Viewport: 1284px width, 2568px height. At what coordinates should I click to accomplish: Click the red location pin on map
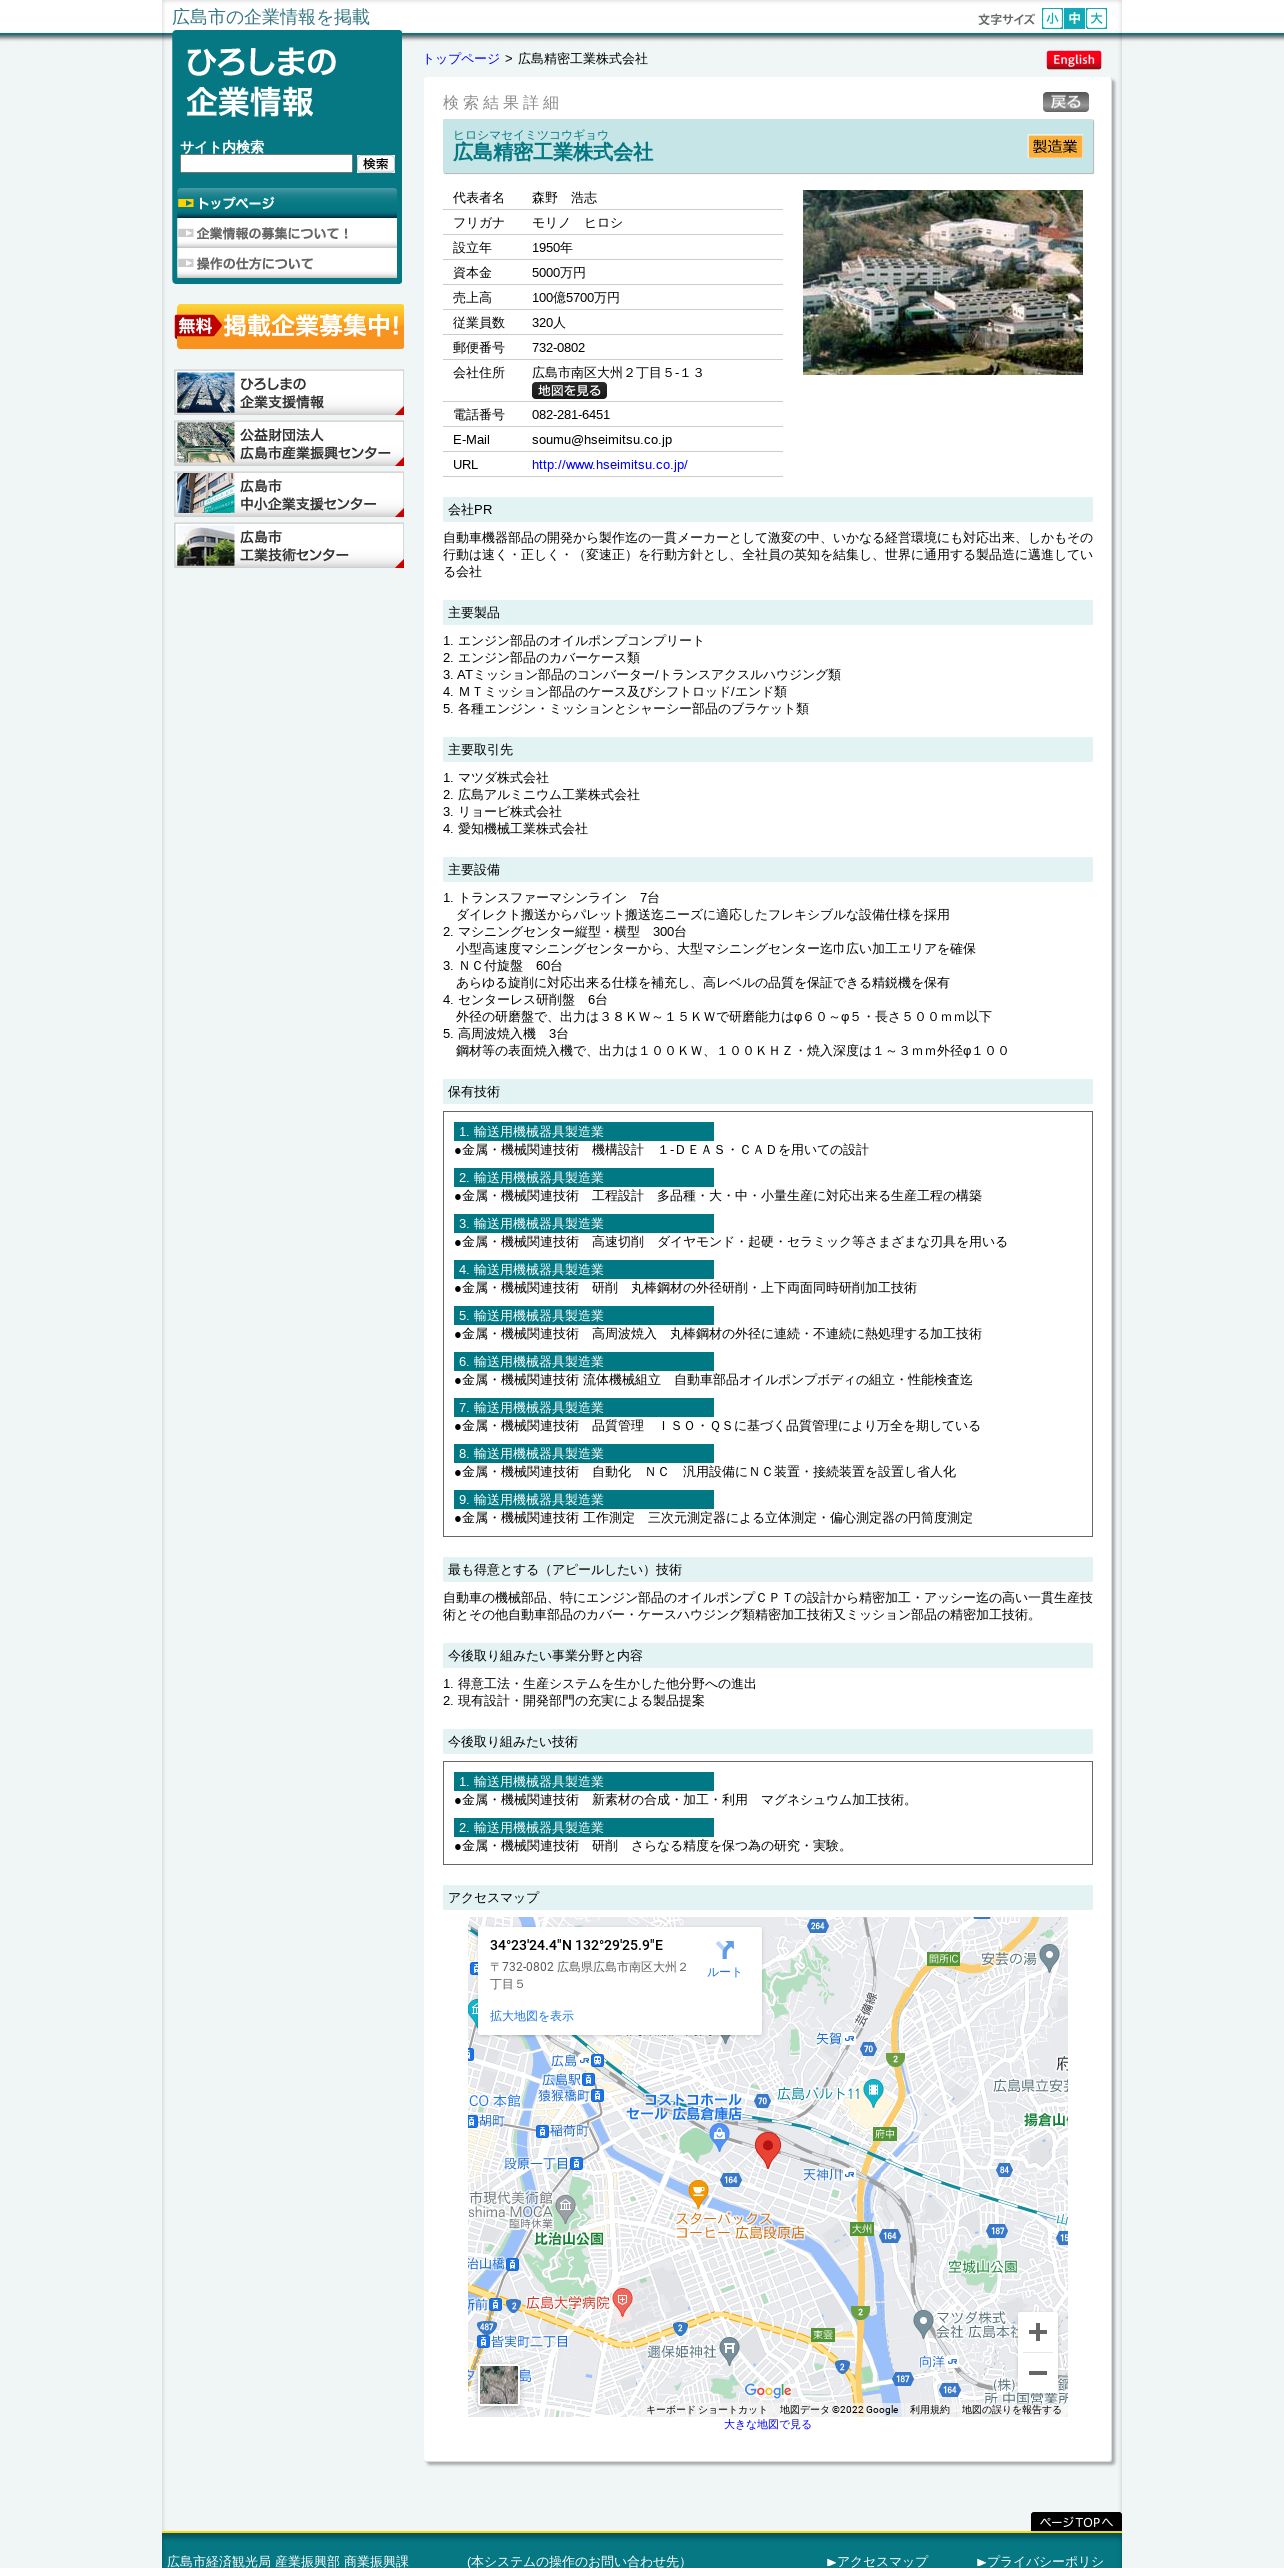click(767, 2149)
